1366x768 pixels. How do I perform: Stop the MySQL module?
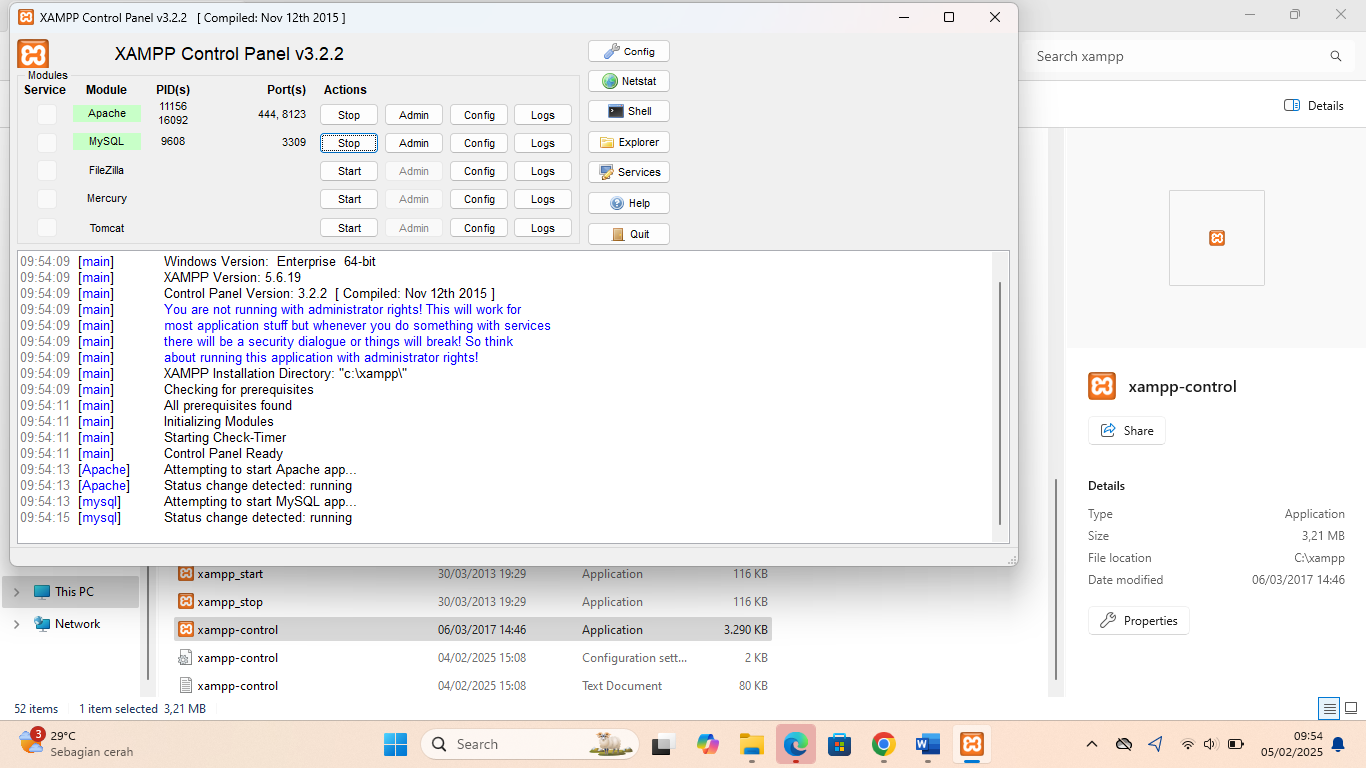pyautogui.click(x=349, y=143)
